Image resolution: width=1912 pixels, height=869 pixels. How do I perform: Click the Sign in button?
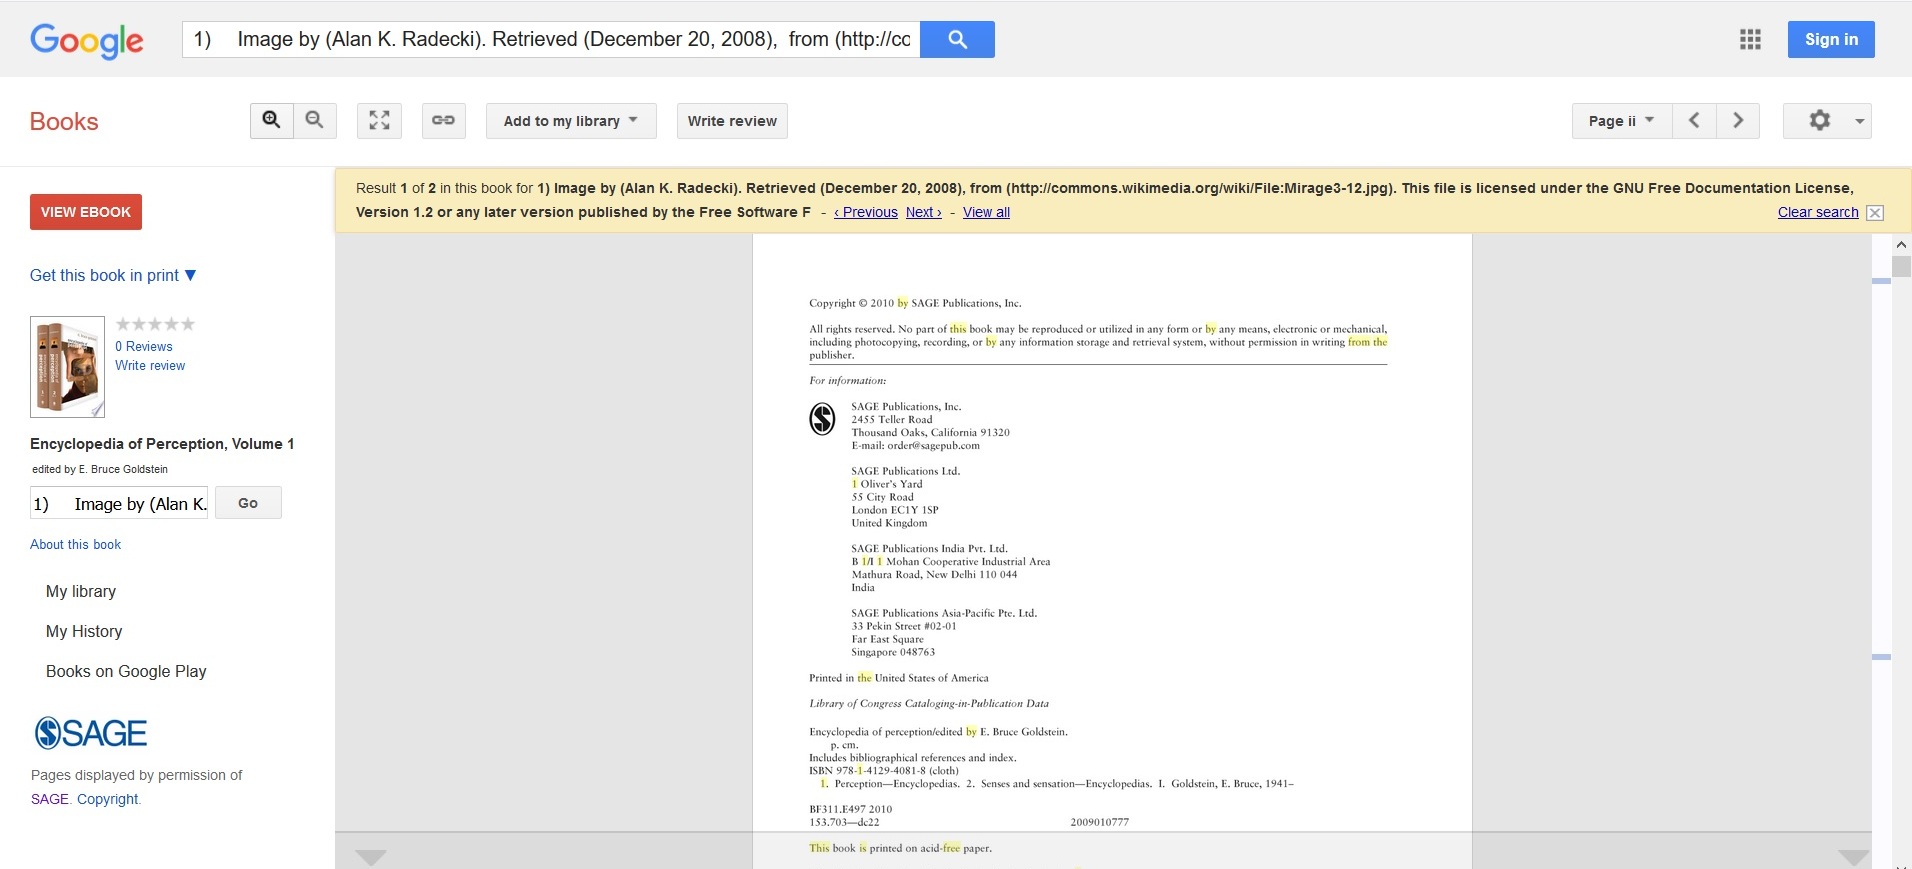[1831, 39]
